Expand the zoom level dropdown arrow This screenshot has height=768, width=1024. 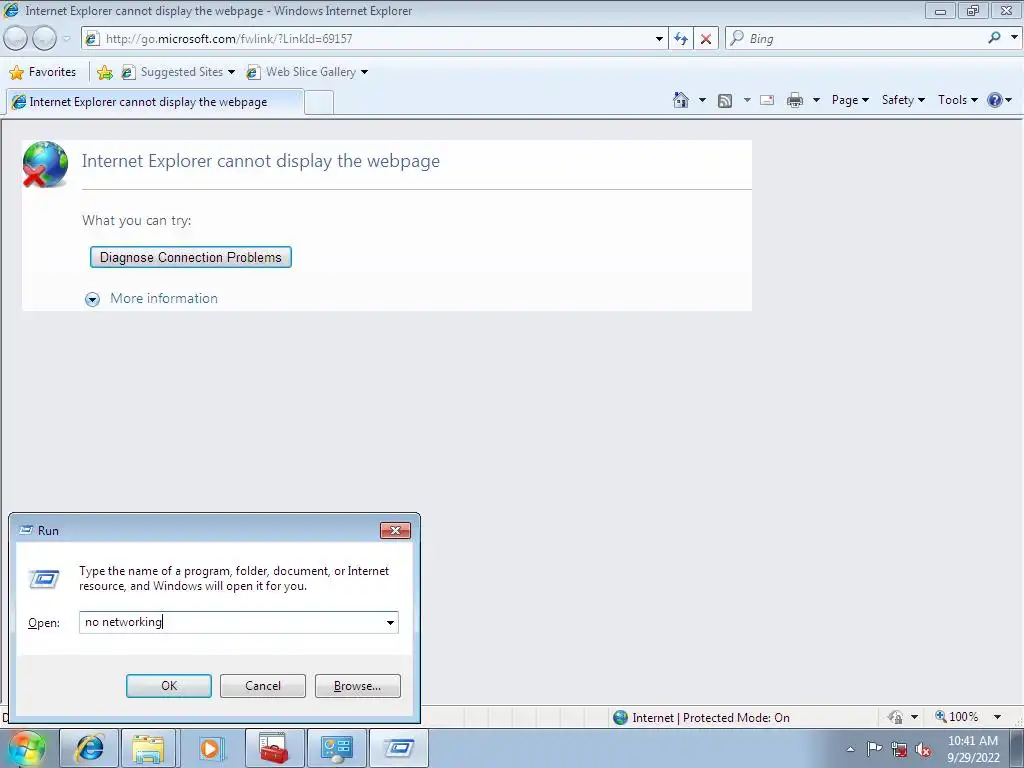[x=997, y=717]
